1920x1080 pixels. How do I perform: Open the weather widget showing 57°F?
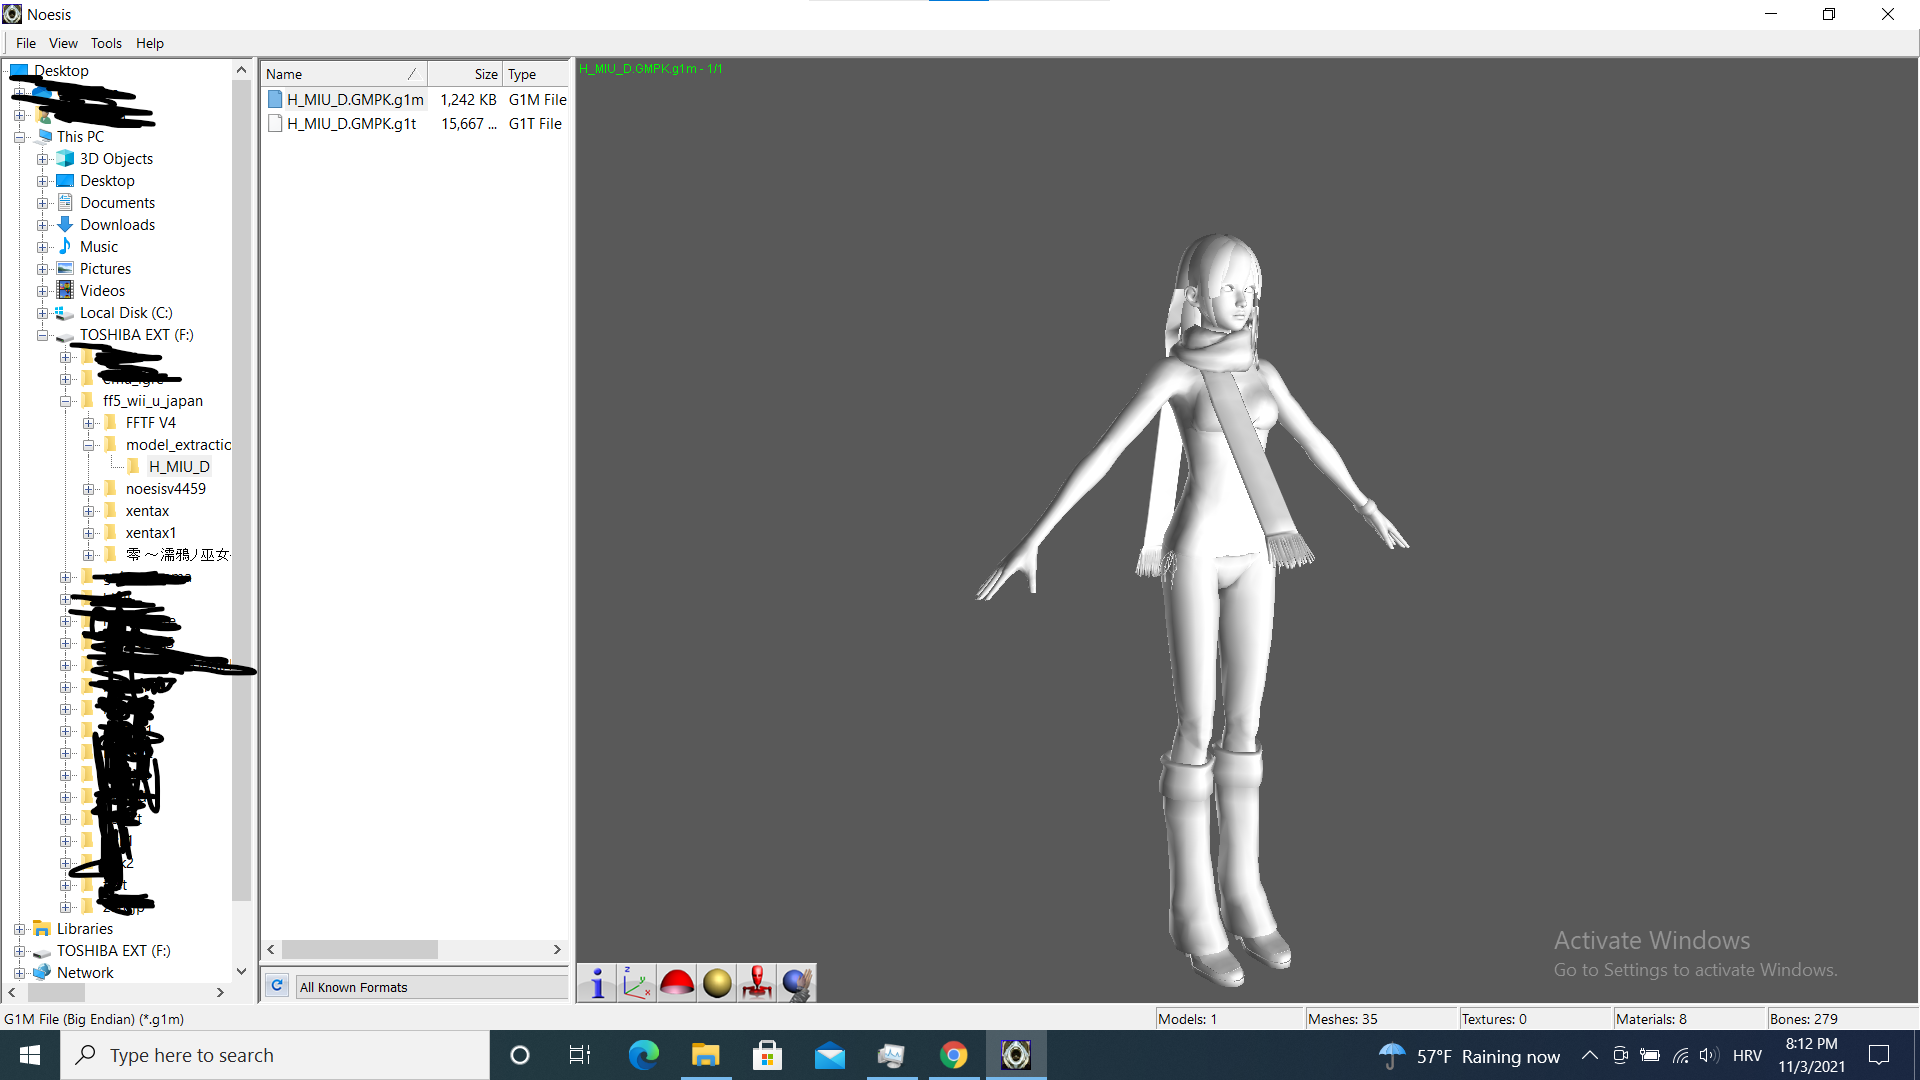click(1469, 1056)
